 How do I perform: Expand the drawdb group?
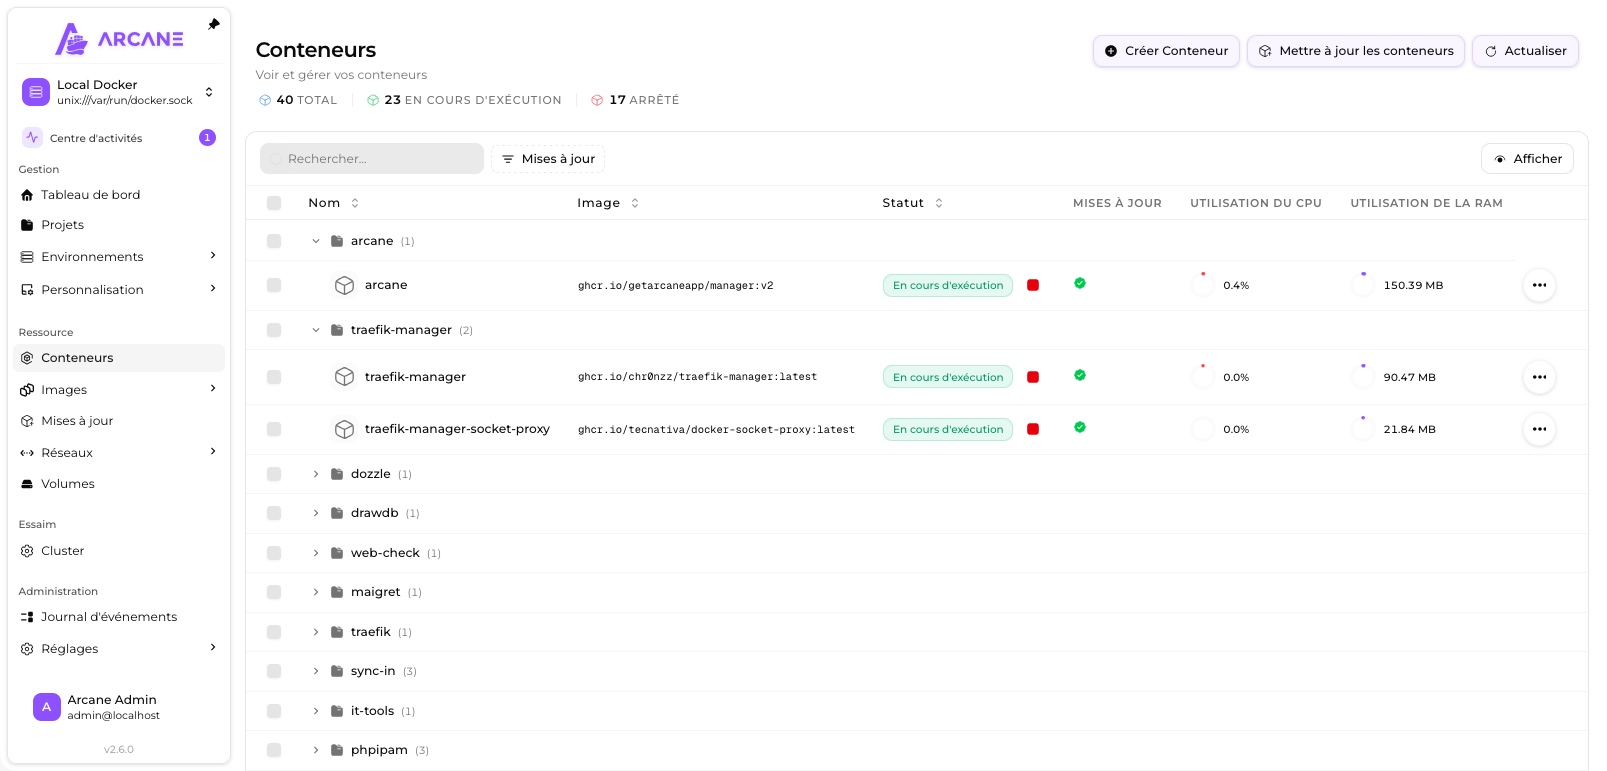coord(316,513)
